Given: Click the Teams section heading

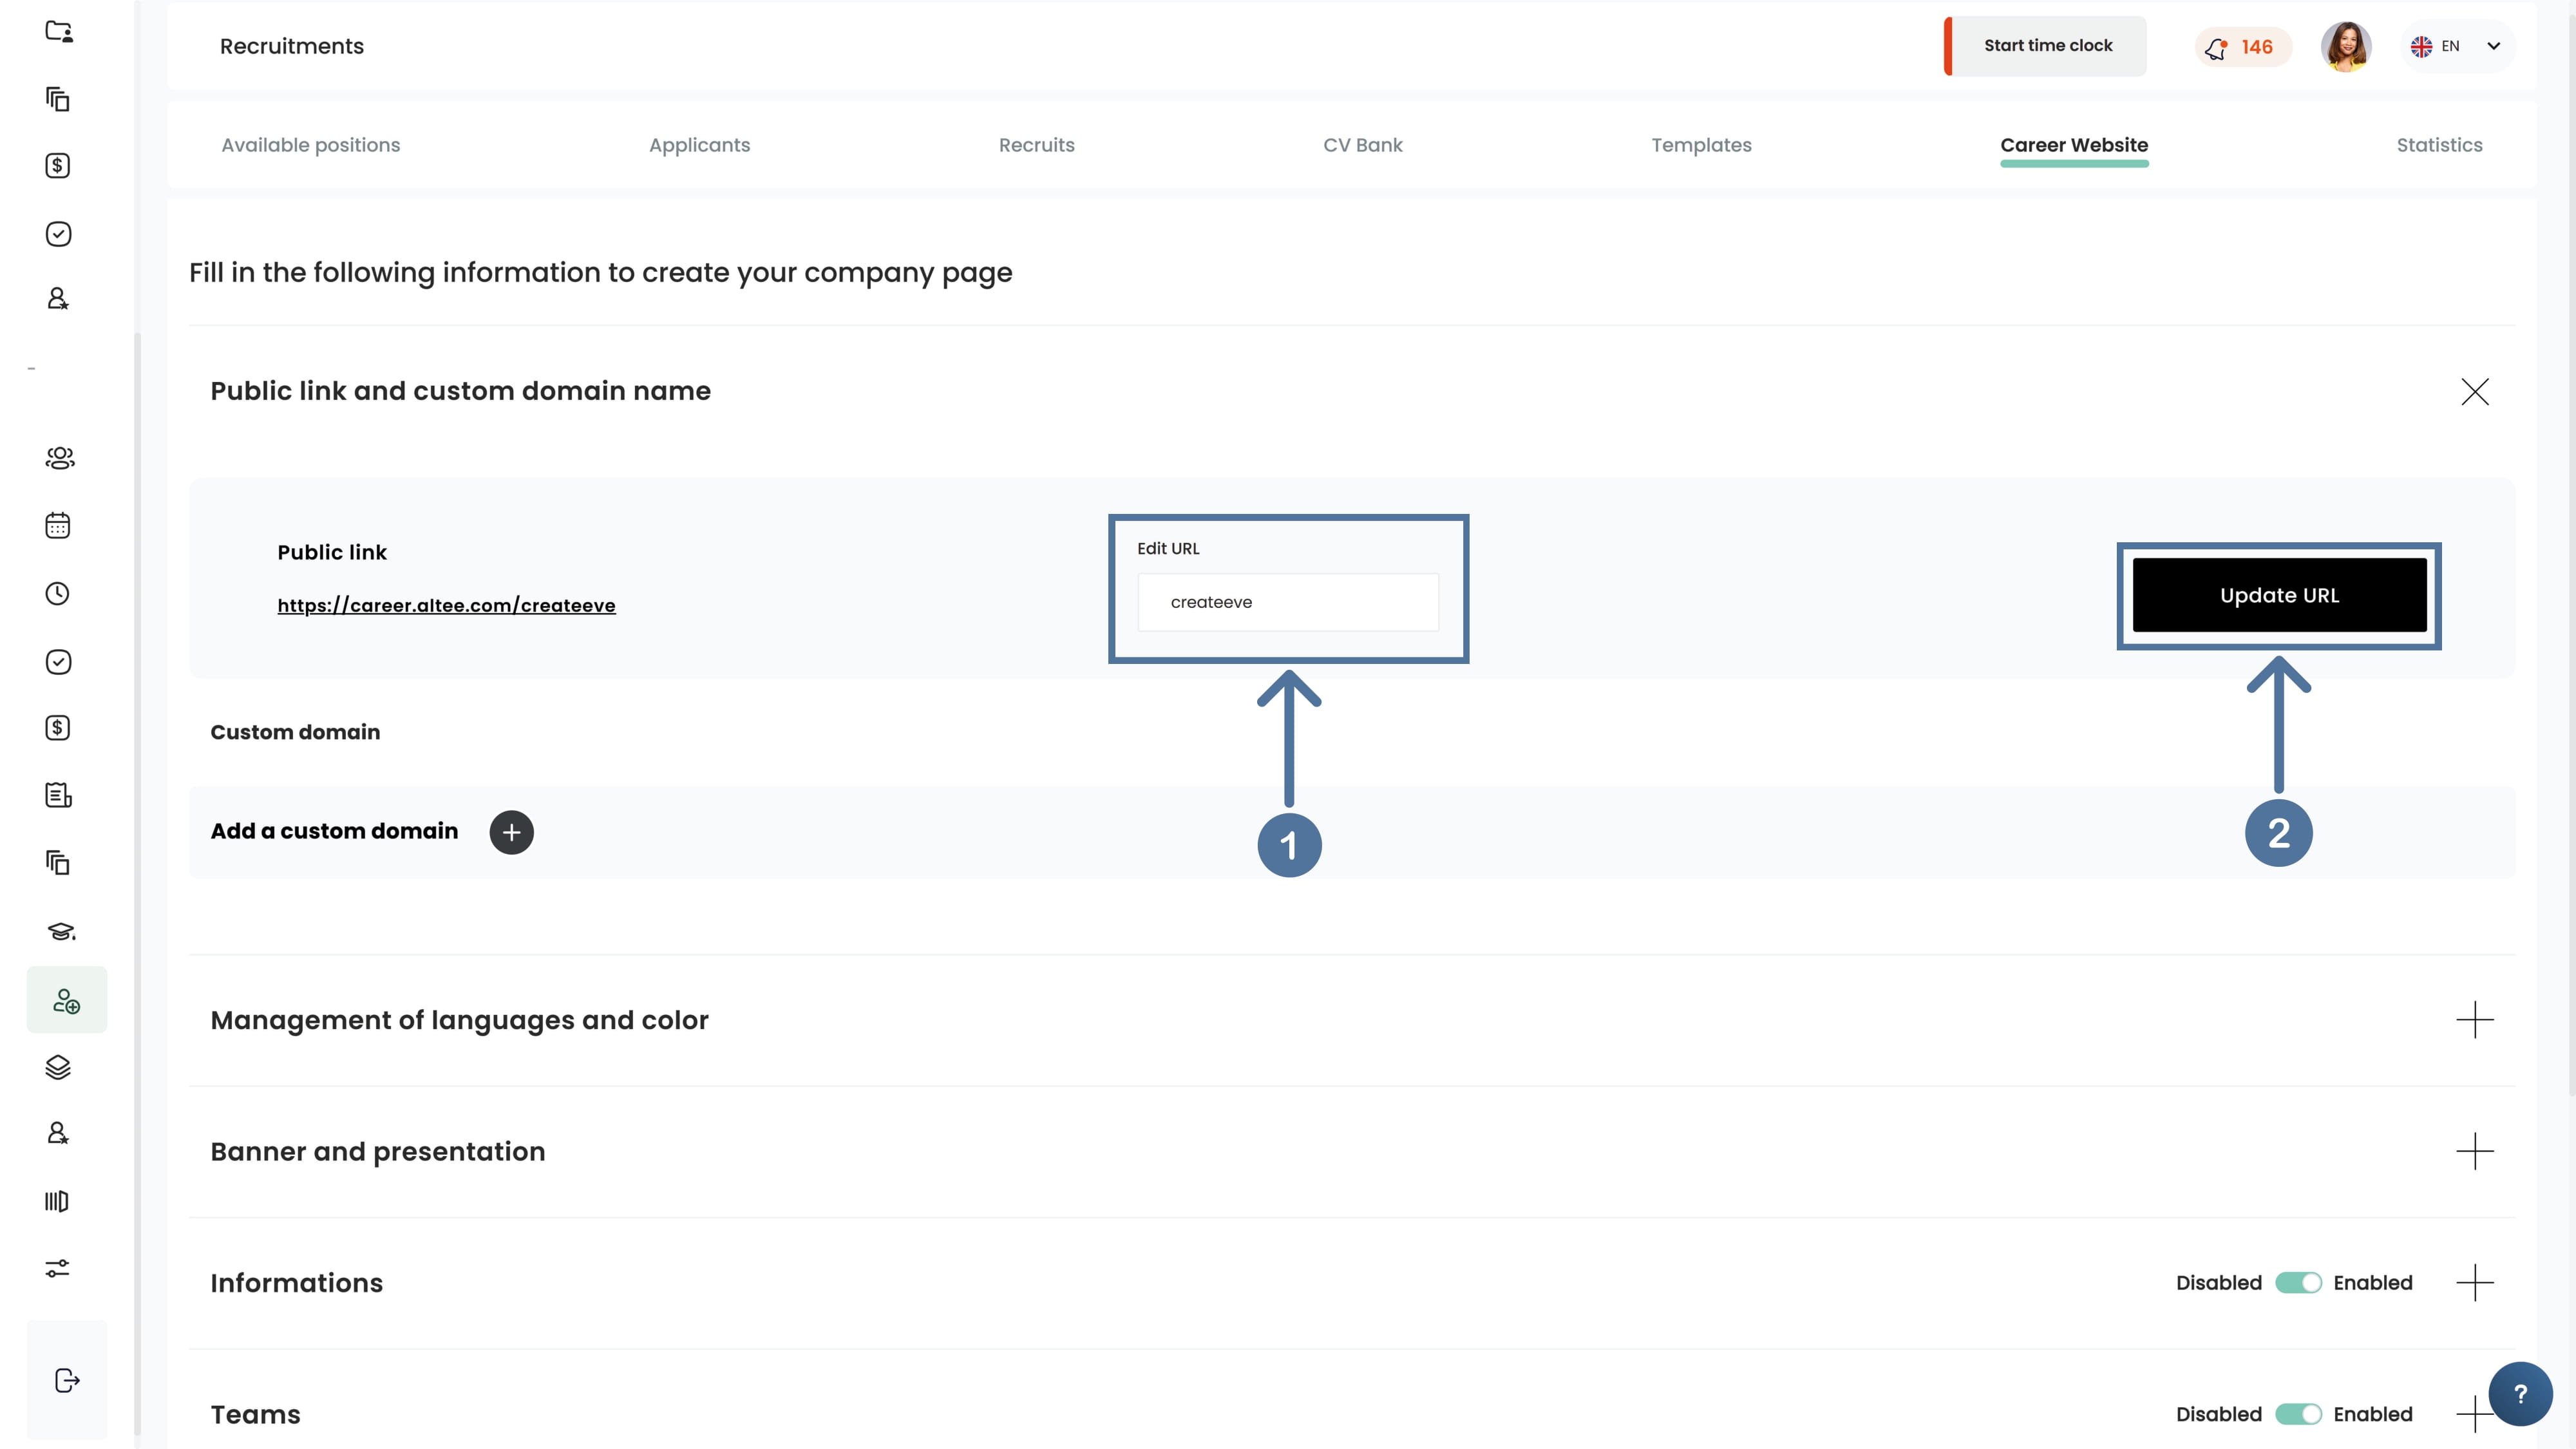Looking at the screenshot, I should point(255,1415).
